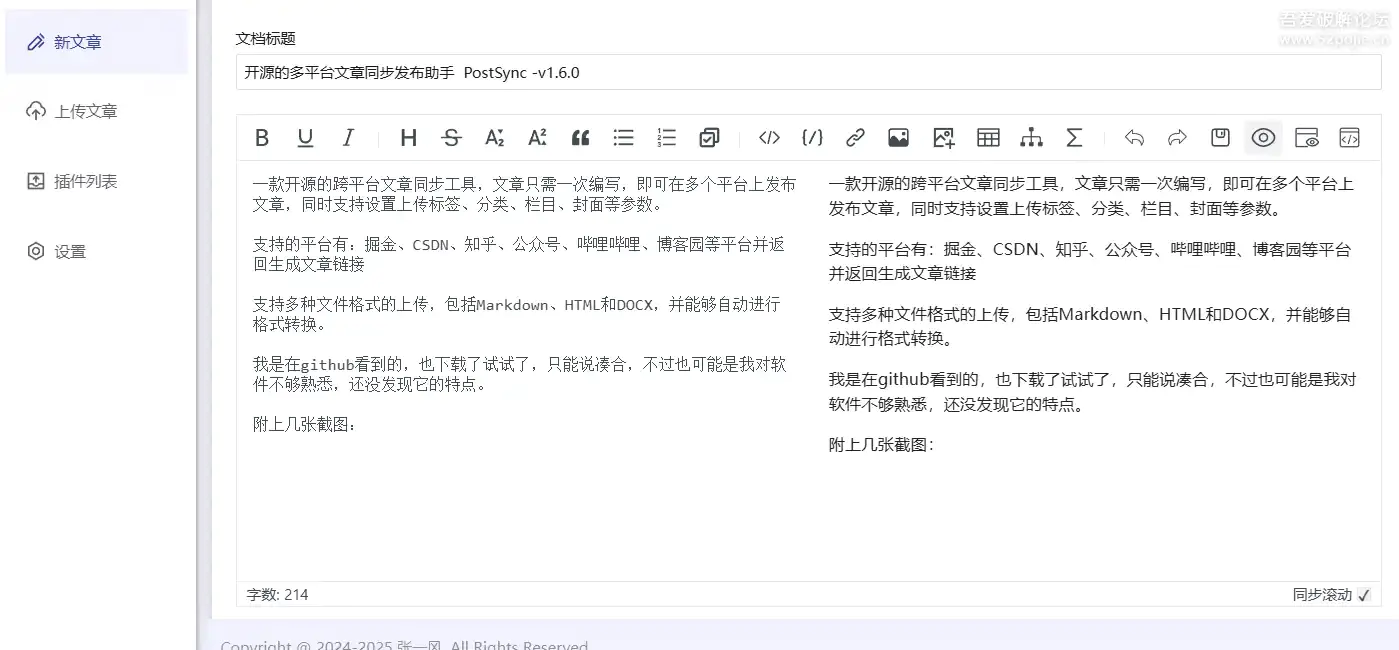
Task: Insert a math formula with the Σ icon
Action: coord(1074,137)
